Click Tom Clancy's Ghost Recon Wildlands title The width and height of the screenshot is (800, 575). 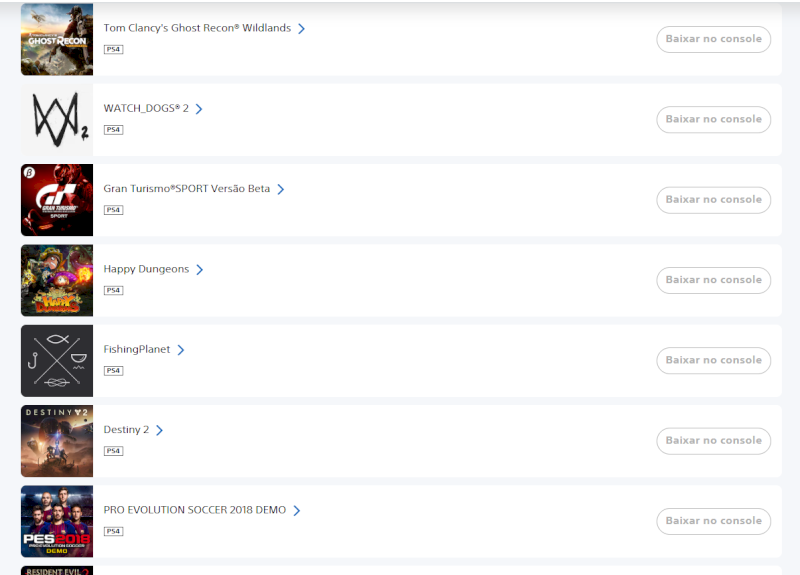click(197, 28)
